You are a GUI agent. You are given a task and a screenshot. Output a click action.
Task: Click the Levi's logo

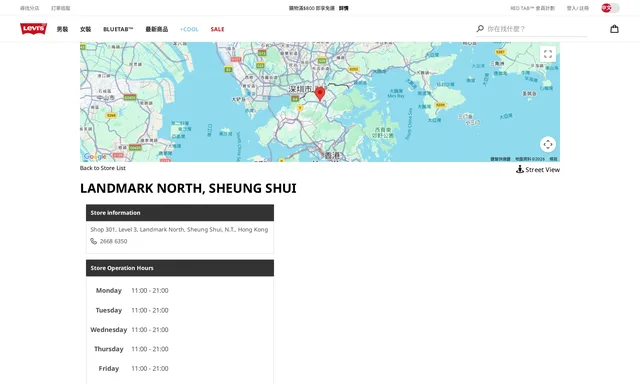[33, 29]
